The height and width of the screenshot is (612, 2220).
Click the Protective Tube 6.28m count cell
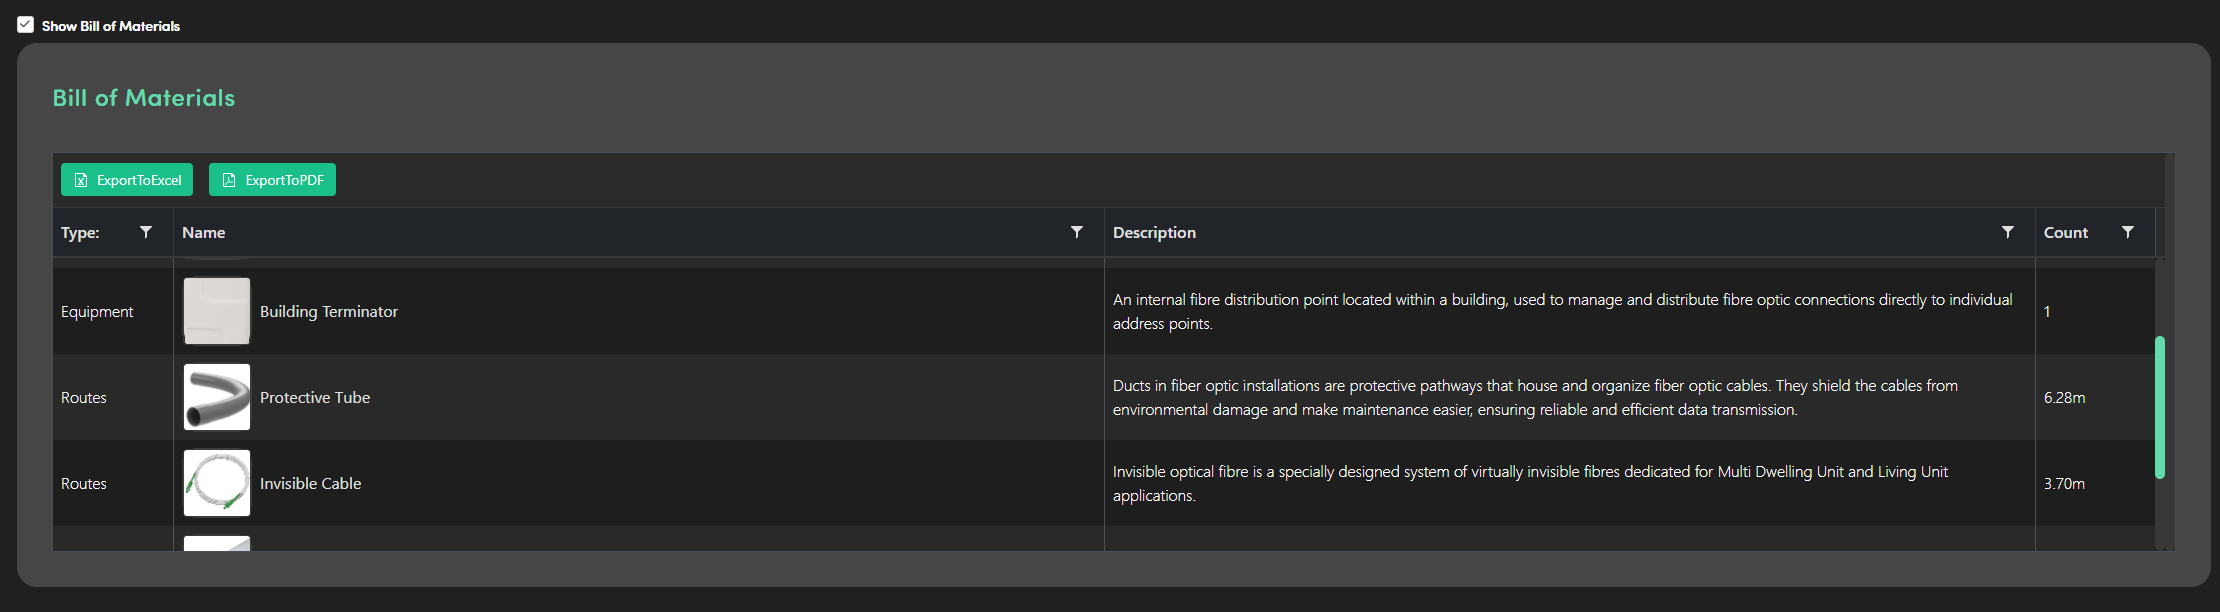click(x=2064, y=398)
